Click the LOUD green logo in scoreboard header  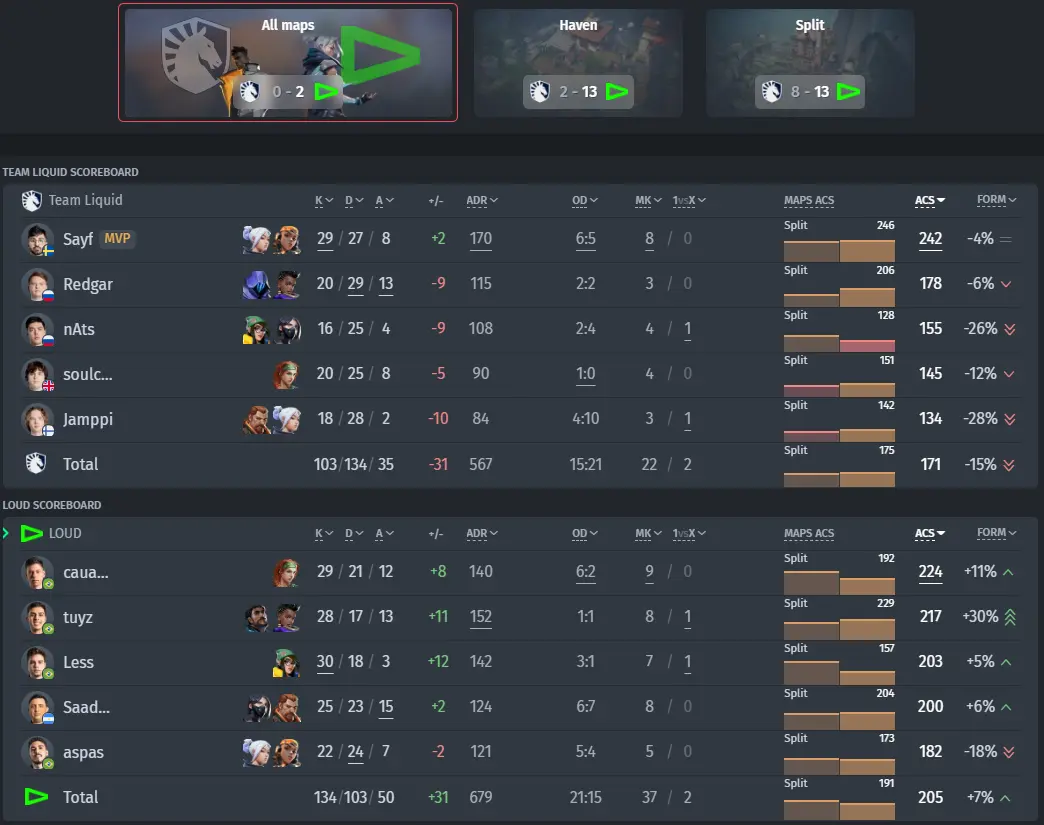point(31,533)
